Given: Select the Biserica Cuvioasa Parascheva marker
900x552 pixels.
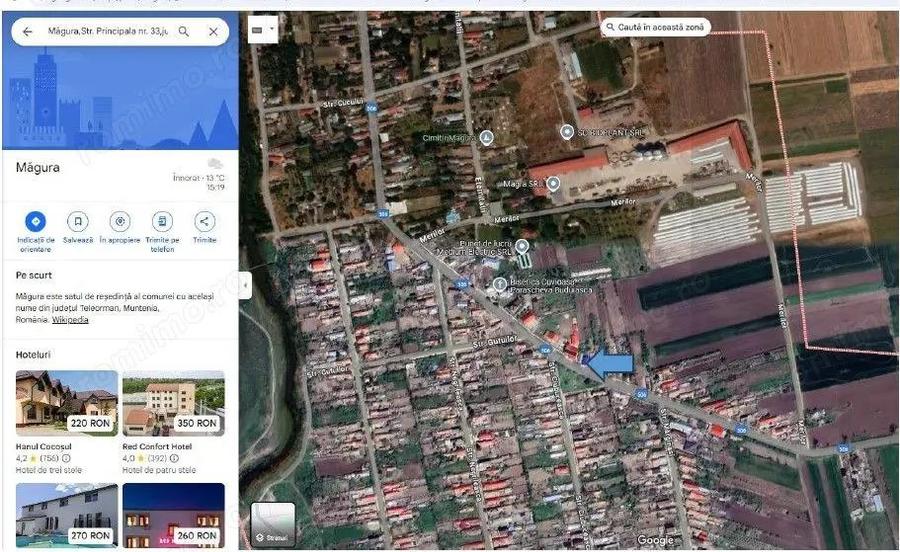Looking at the screenshot, I should [500, 284].
